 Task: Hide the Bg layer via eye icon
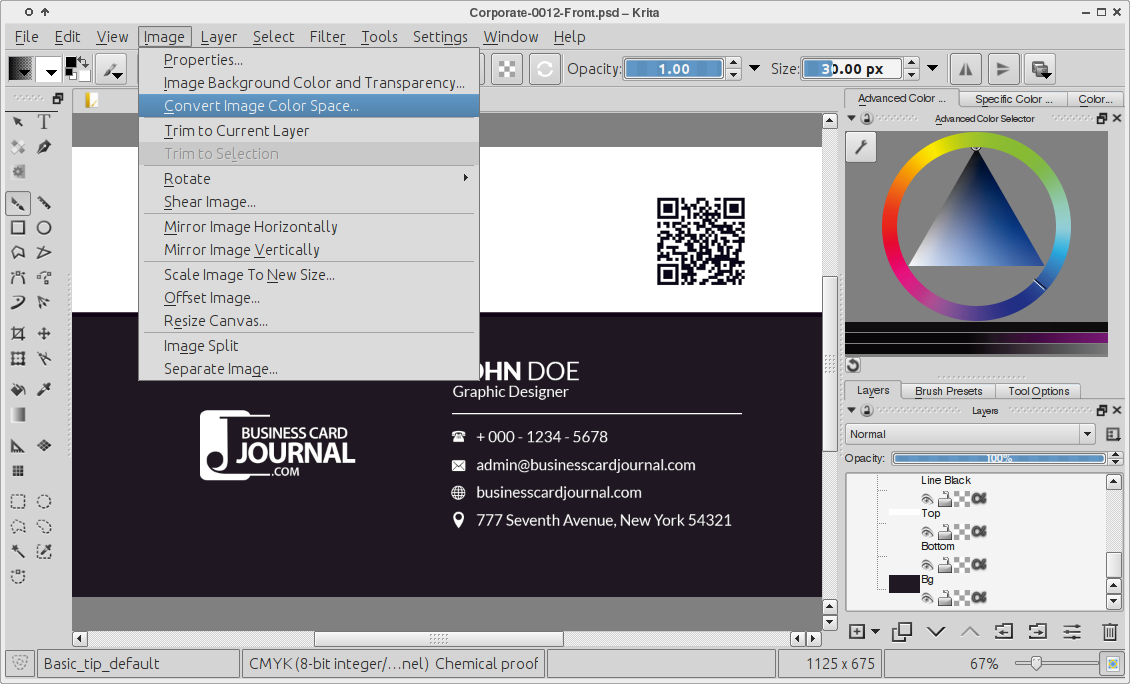tap(927, 598)
